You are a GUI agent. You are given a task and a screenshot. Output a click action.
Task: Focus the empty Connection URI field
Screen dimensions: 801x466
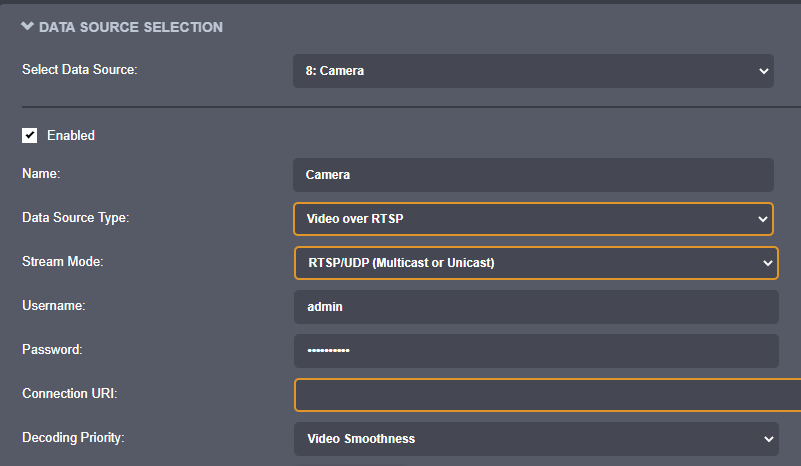point(546,394)
